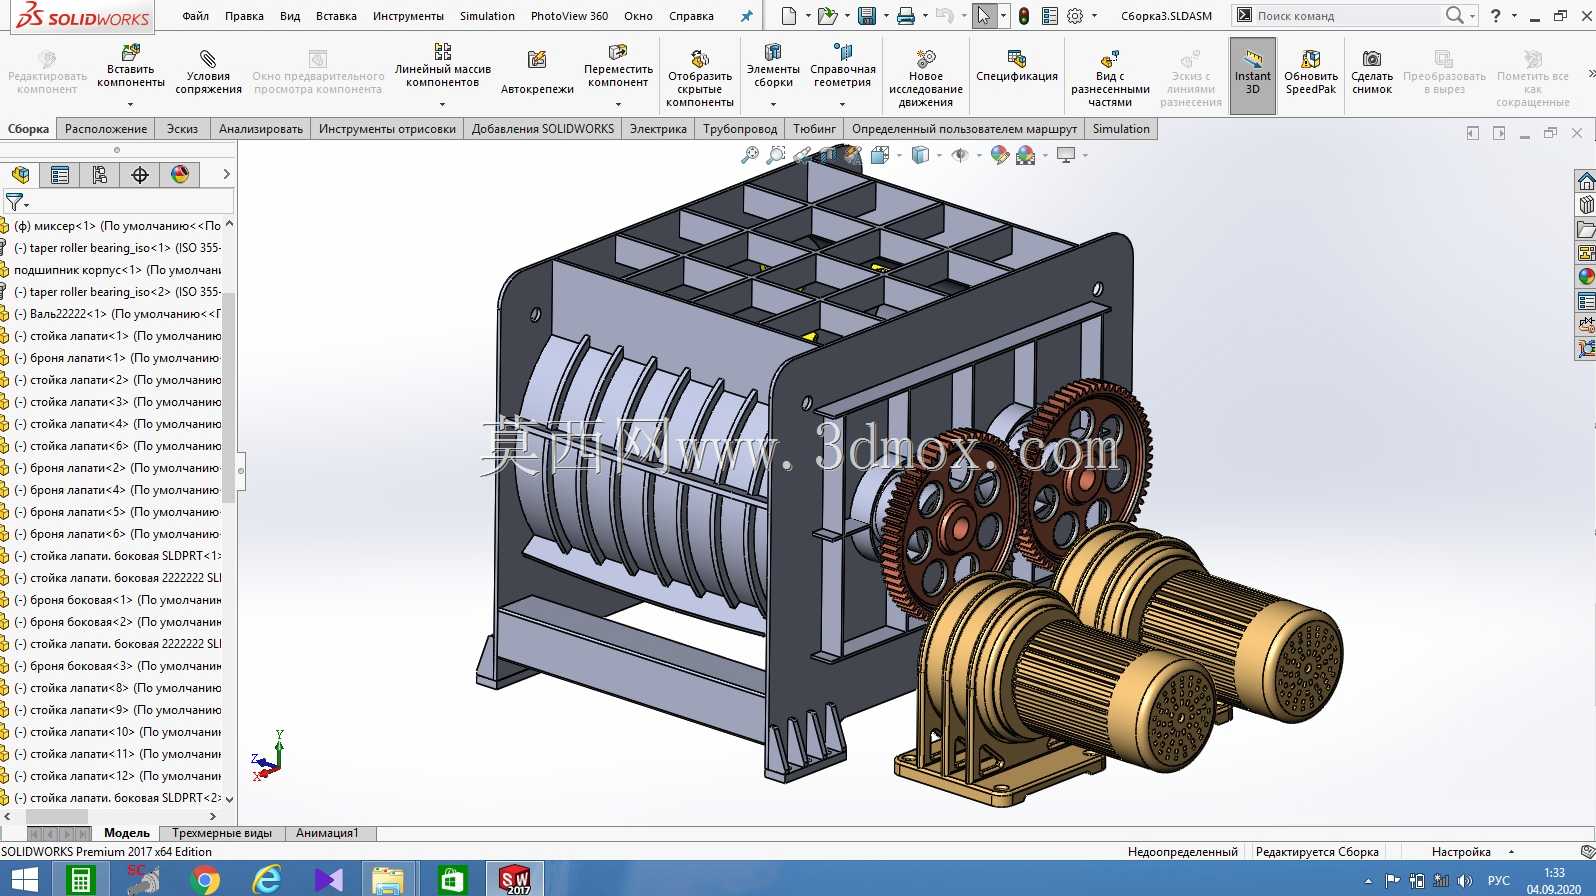Open the ConfigurationManager tab icon
The height and width of the screenshot is (896, 1596).
pyautogui.click(x=100, y=175)
